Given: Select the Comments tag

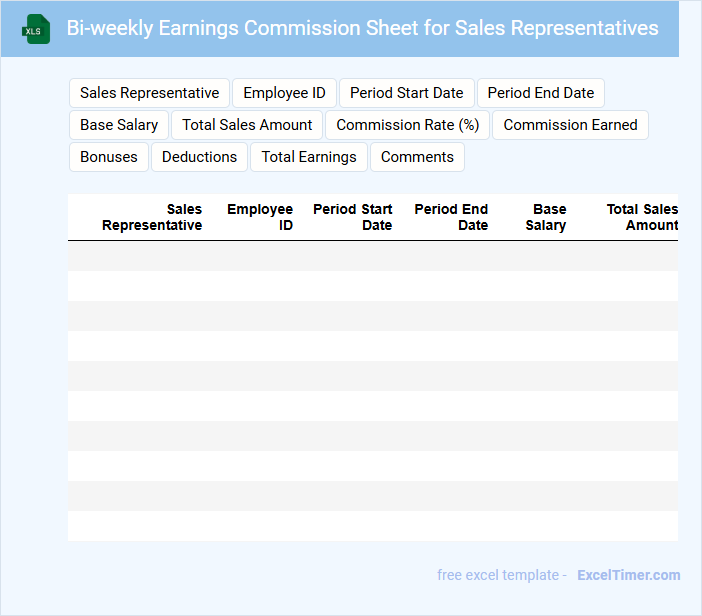Looking at the screenshot, I should pos(417,157).
